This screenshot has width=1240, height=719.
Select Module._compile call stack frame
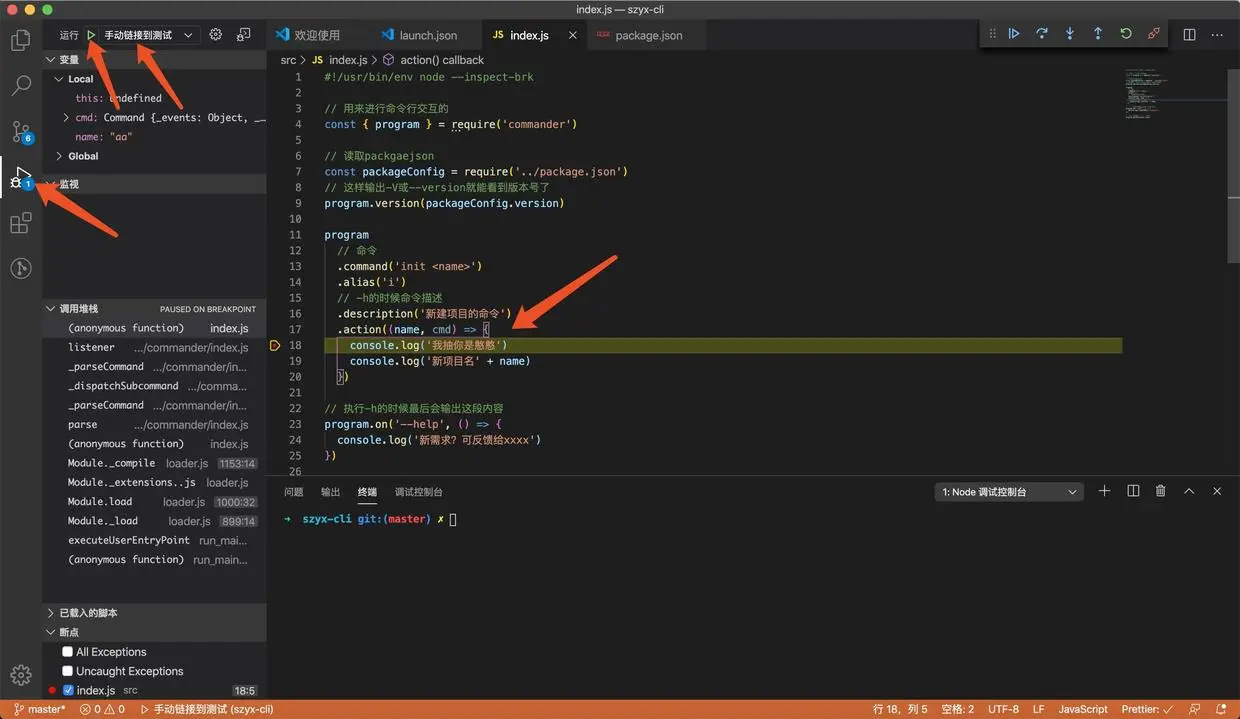click(155, 463)
